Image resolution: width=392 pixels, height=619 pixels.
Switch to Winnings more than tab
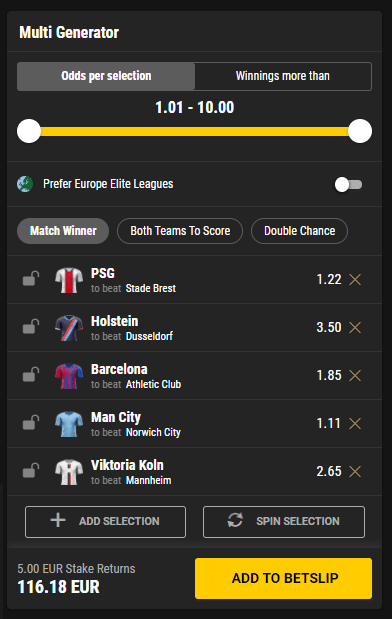tap(283, 76)
